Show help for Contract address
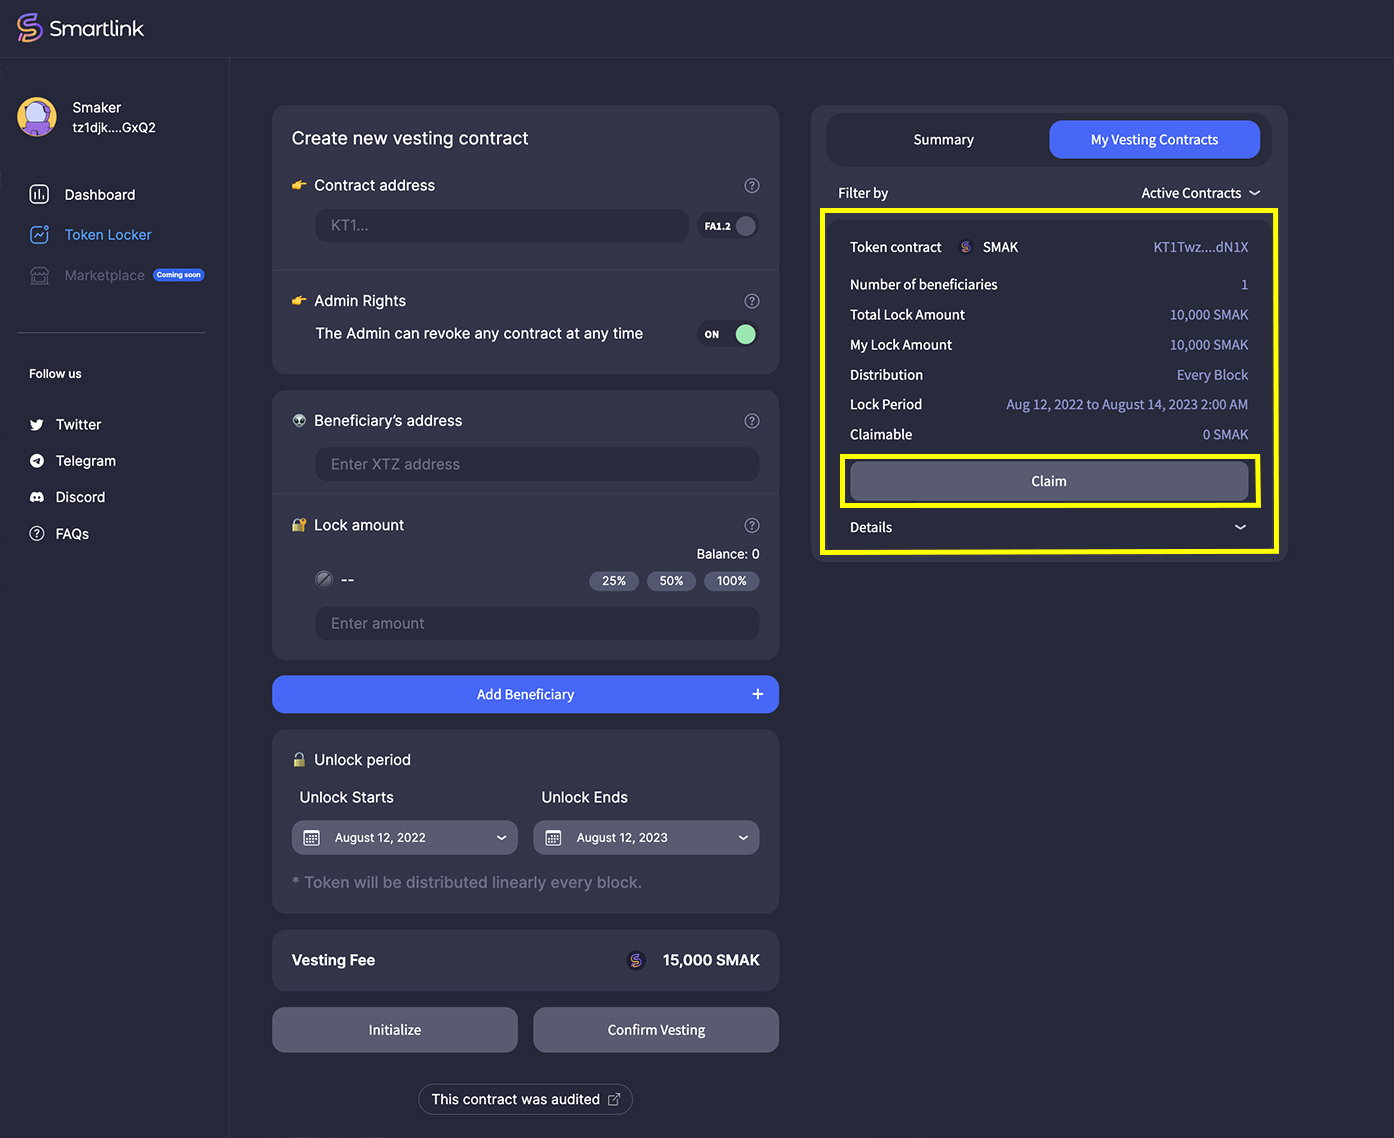This screenshot has height=1138, width=1394. click(x=752, y=185)
